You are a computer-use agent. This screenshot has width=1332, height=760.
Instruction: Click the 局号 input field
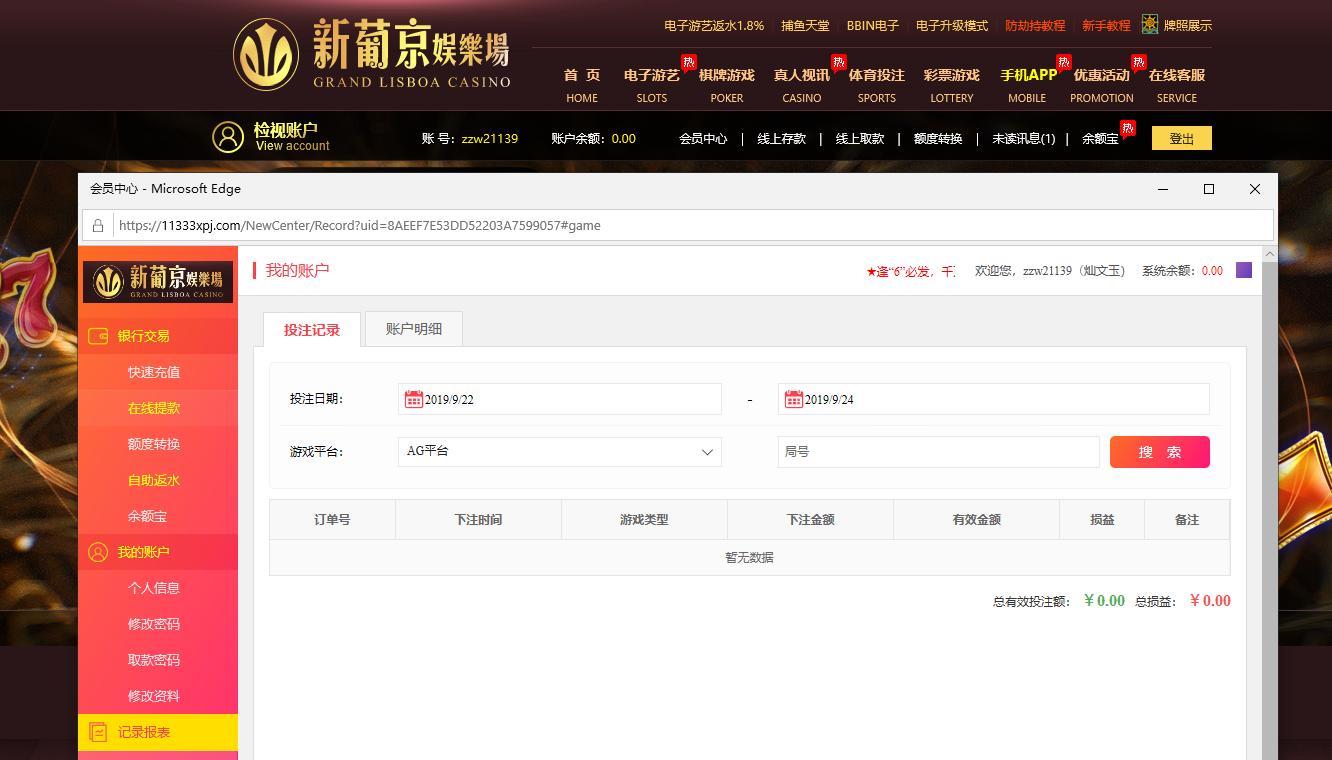pos(939,452)
